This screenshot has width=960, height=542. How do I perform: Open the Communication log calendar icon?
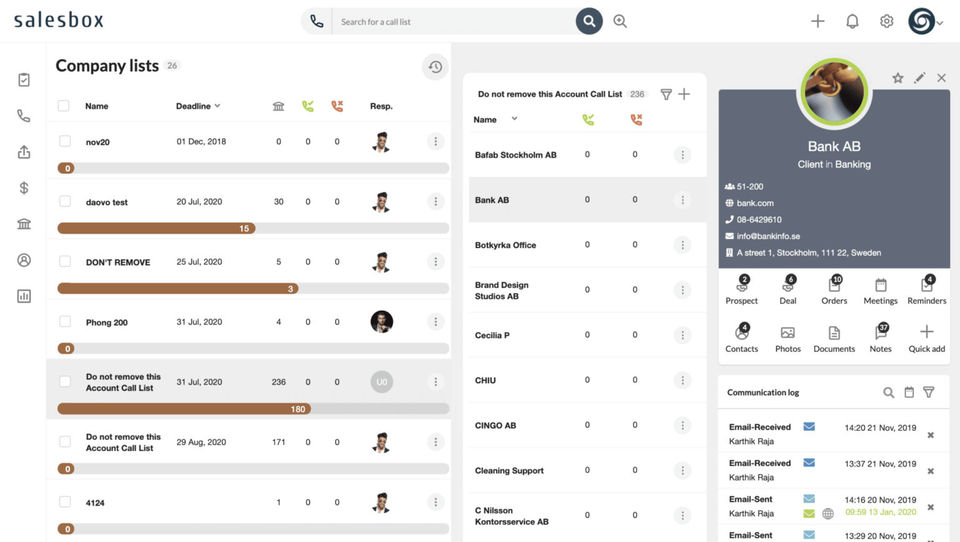point(909,393)
